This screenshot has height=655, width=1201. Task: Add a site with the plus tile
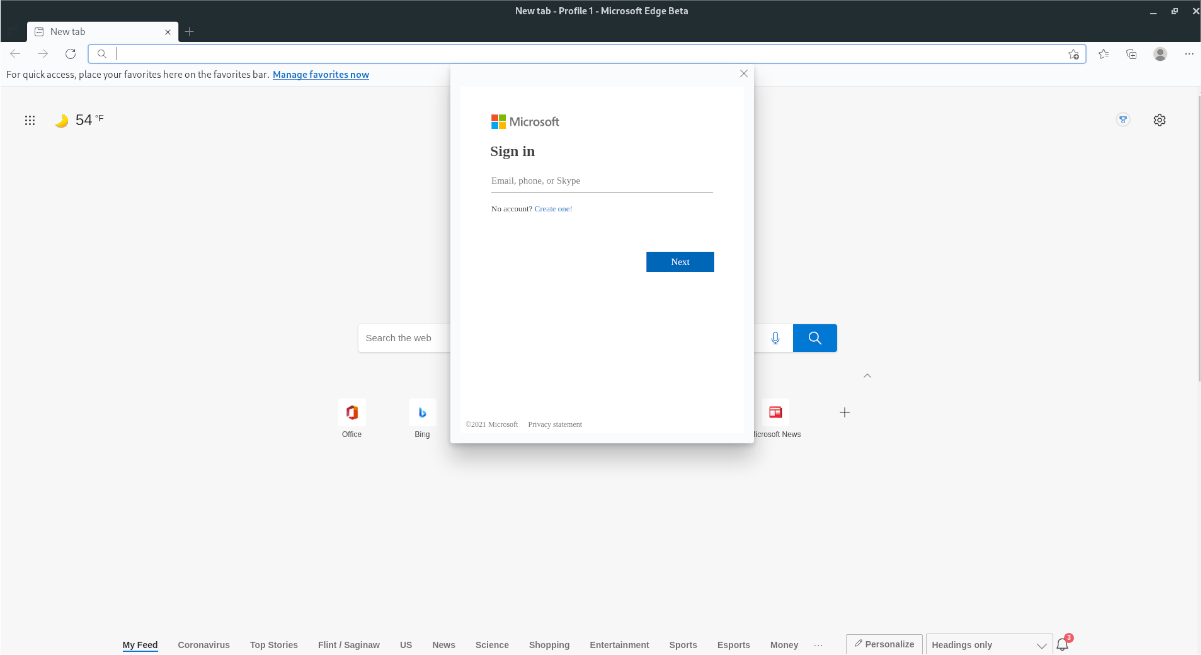(x=845, y=412)
